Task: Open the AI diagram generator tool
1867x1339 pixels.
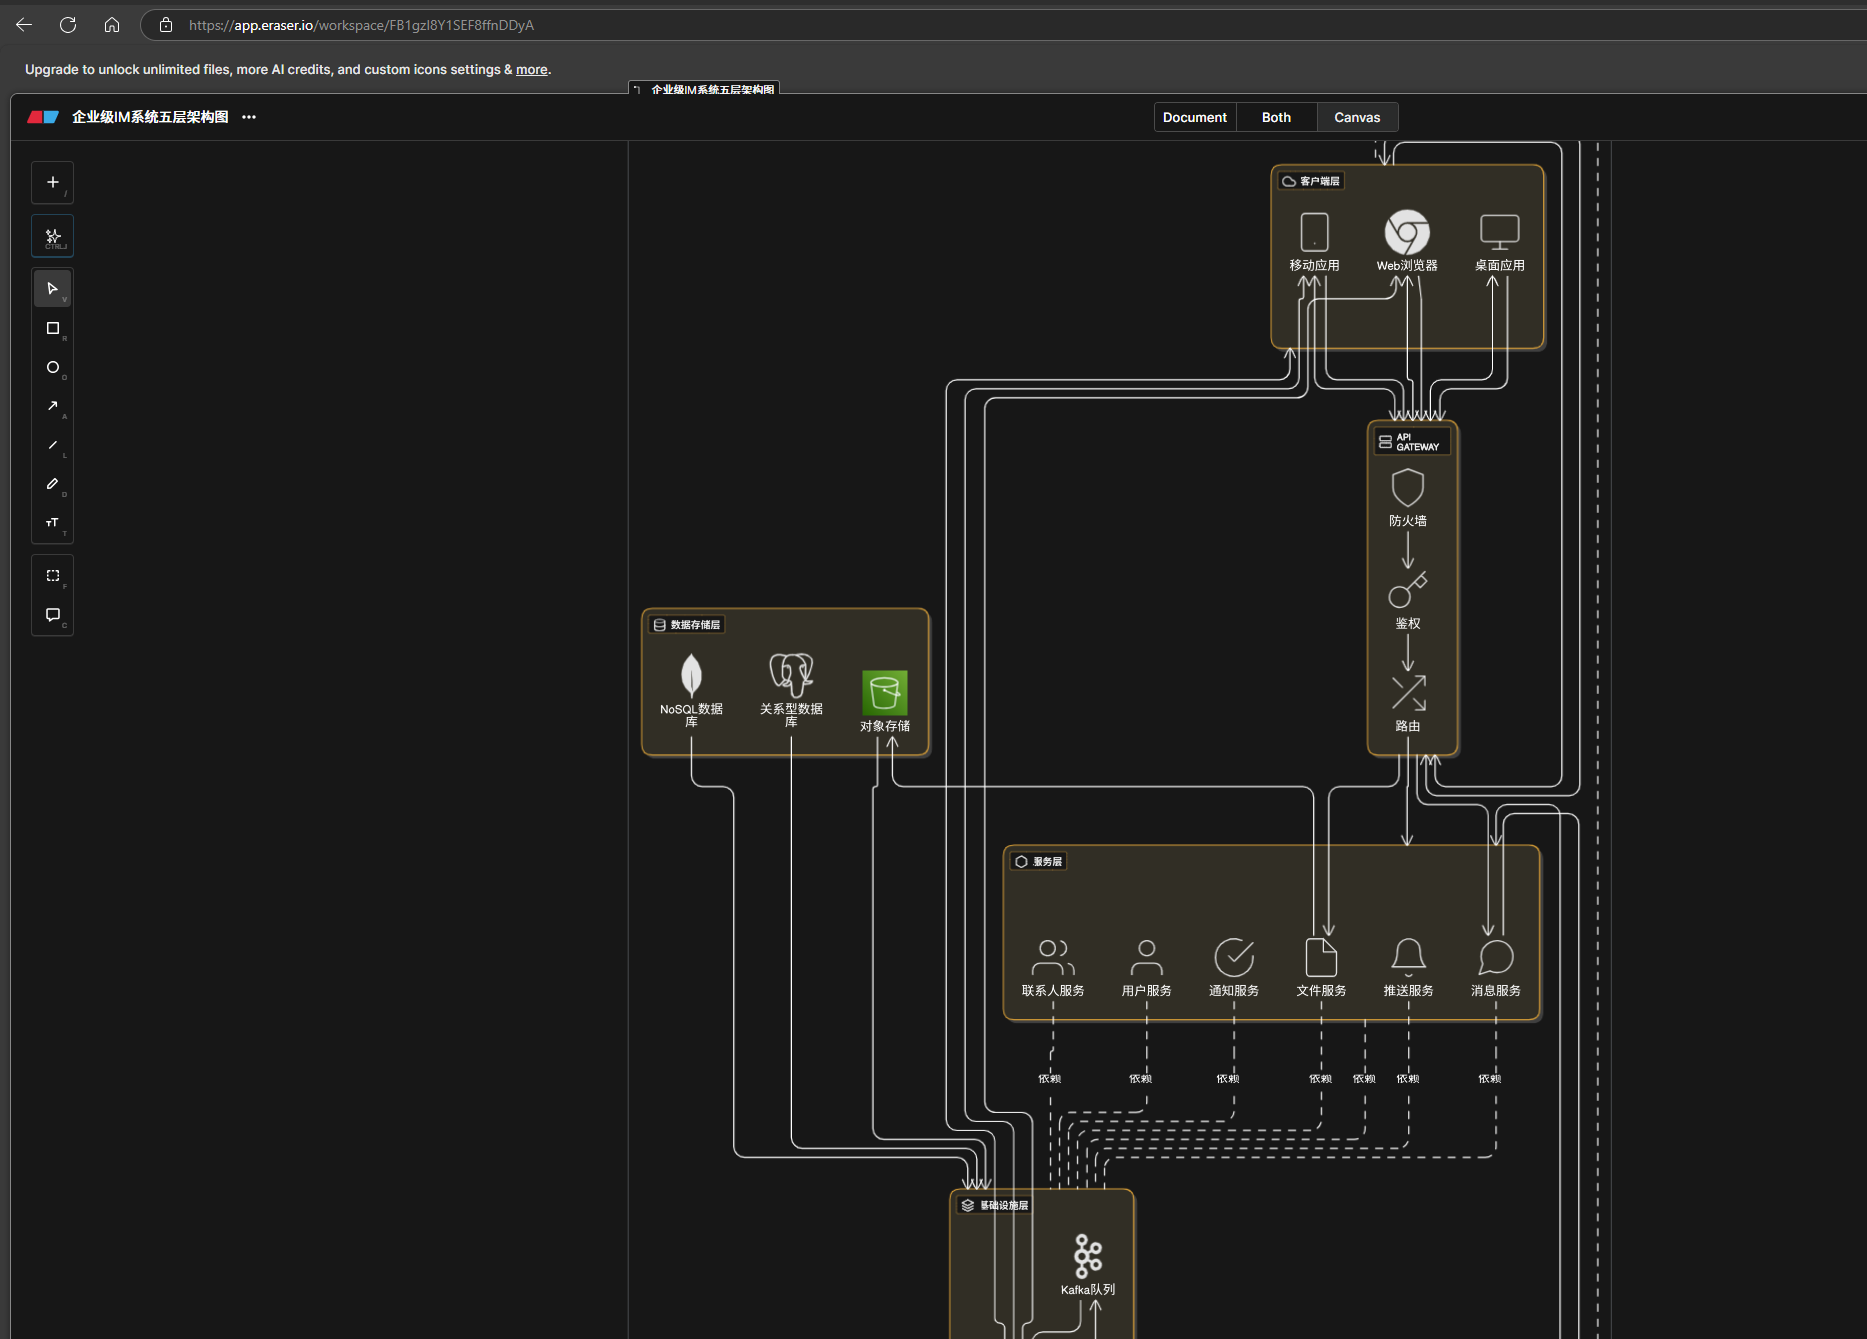Action: (53, 236)
